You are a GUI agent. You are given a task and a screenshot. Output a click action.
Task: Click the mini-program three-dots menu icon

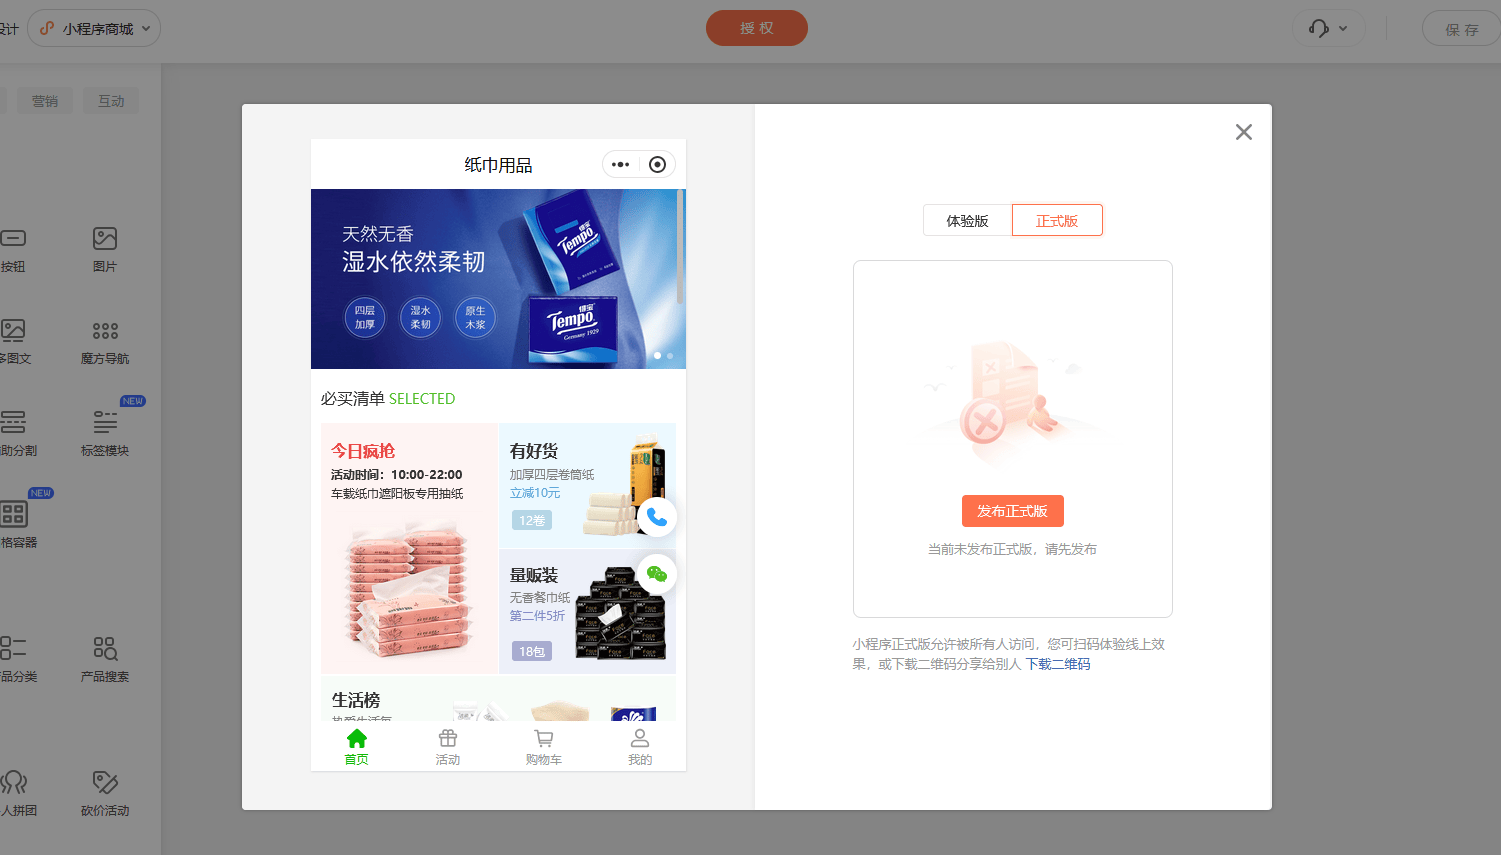(620, 164)
